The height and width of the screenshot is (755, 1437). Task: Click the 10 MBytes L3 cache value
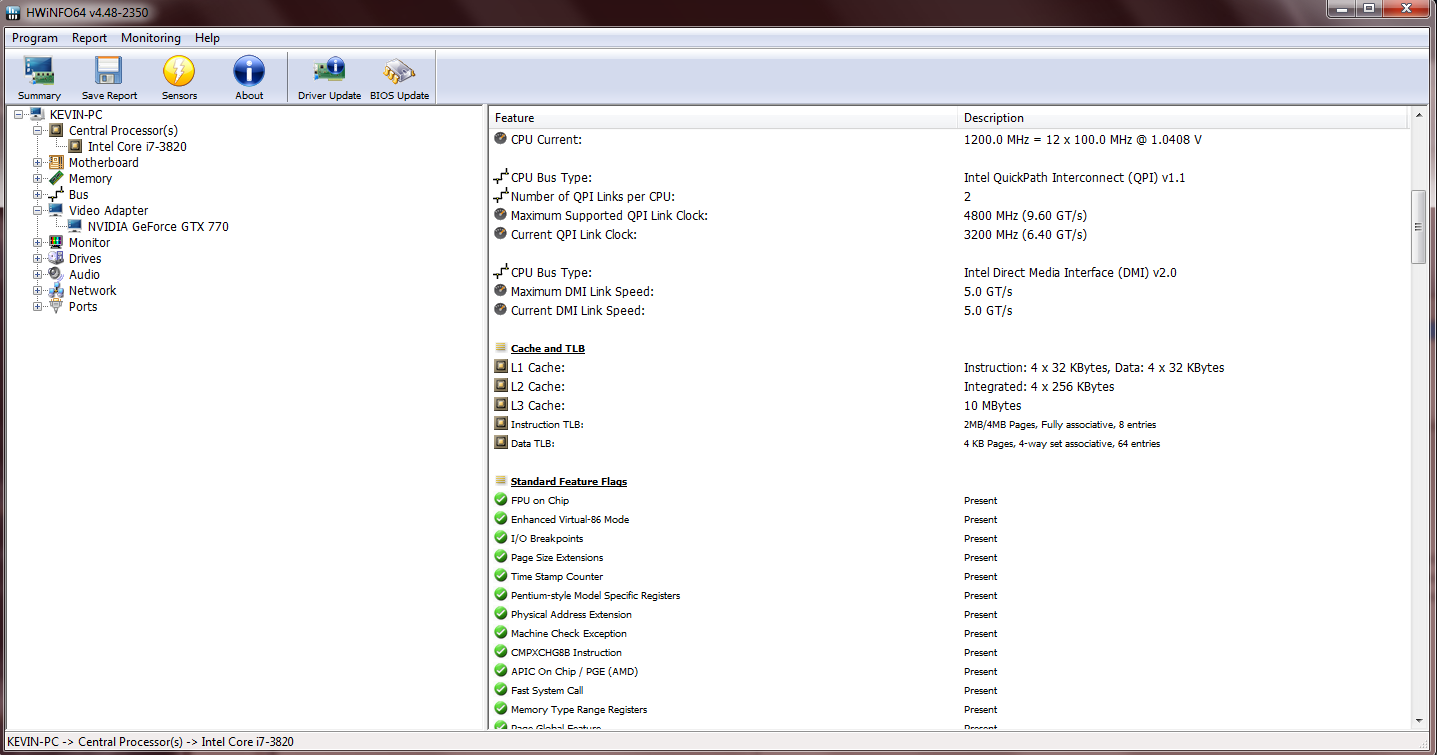coord(993,406)
